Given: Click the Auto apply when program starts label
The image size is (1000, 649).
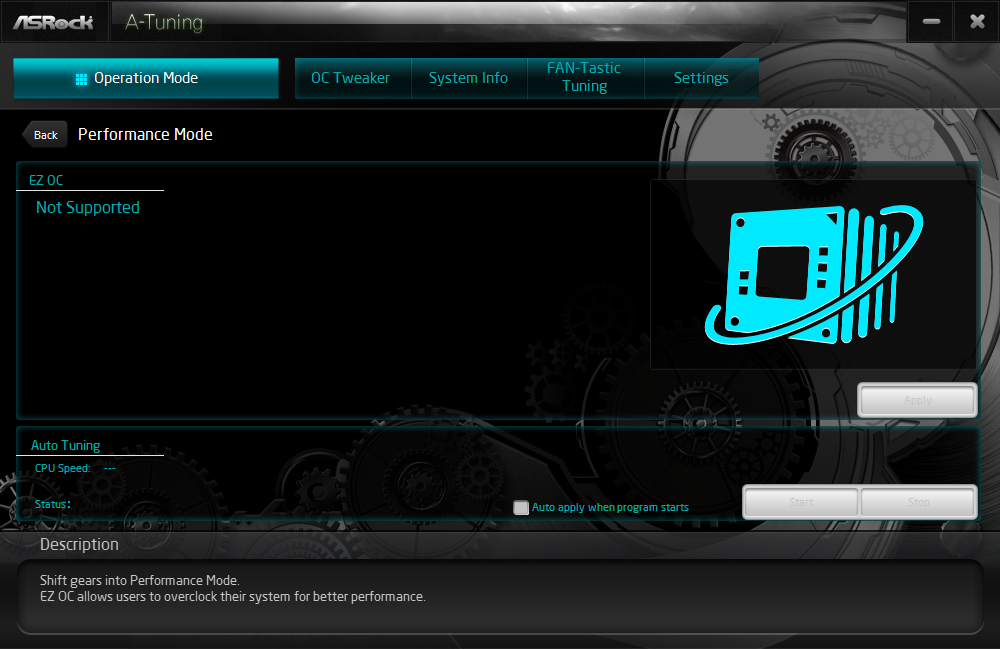Looking at the screenshot, I should 610,507.
